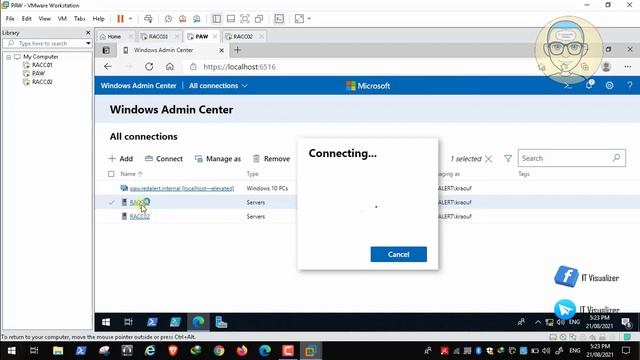The image size is (640, 360).
Task: Open paw.redalert.internal localhost connection link
Action: 182,188
